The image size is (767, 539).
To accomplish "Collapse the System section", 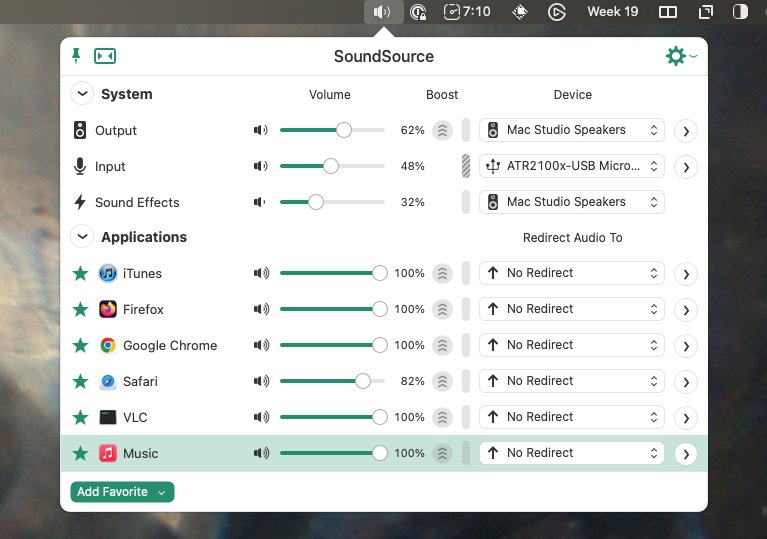I will tap(82, 93).
